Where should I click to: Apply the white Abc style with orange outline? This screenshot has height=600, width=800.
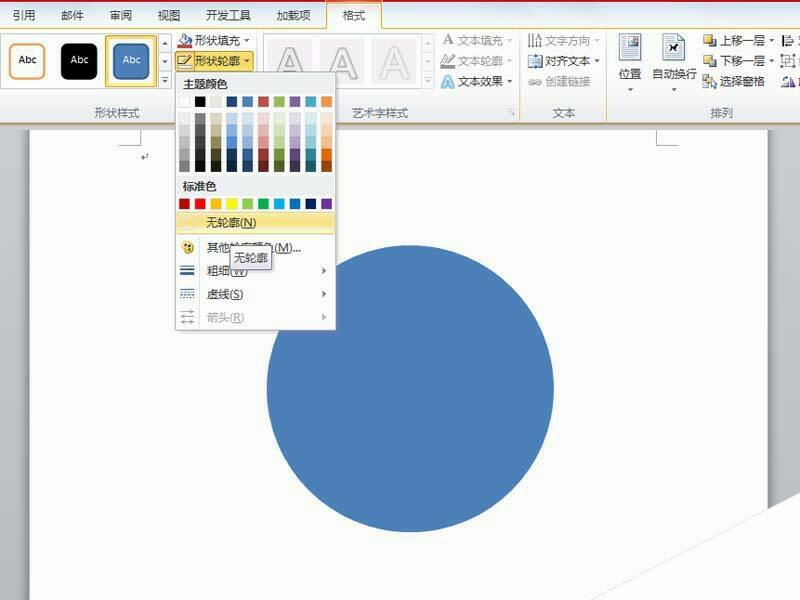click(27, 61)
